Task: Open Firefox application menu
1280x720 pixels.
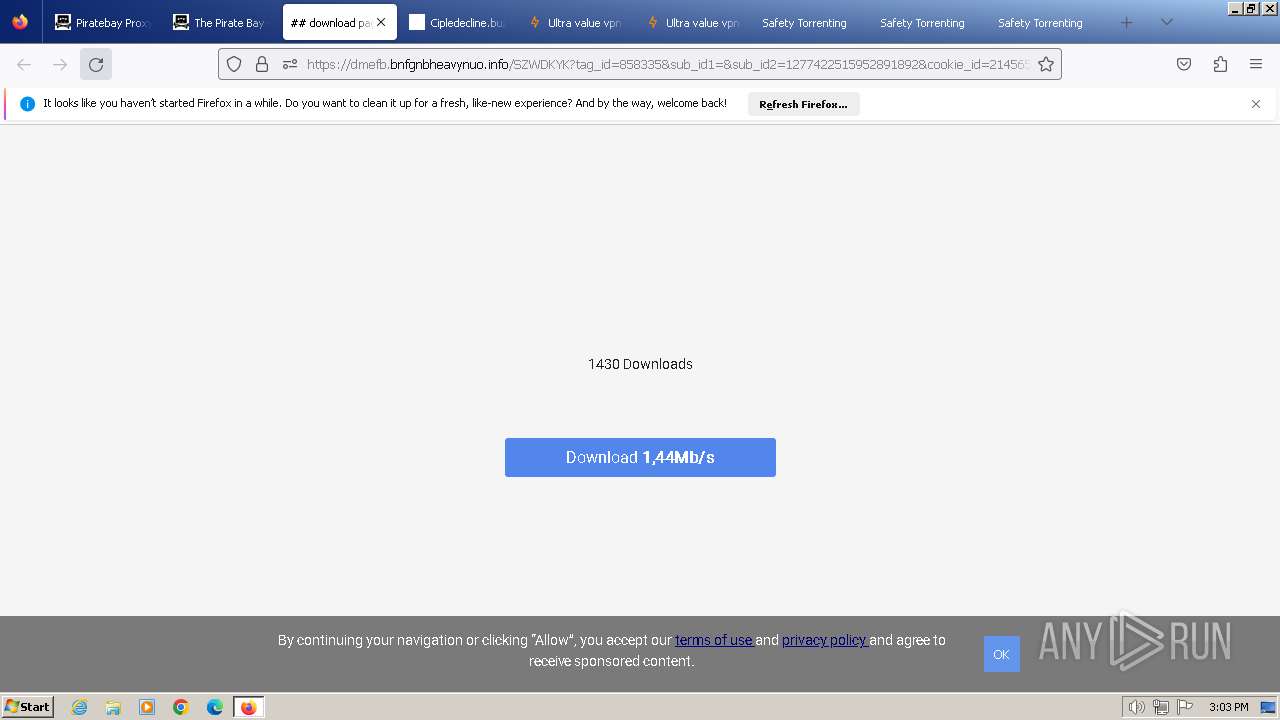Action: point(1256,64)
